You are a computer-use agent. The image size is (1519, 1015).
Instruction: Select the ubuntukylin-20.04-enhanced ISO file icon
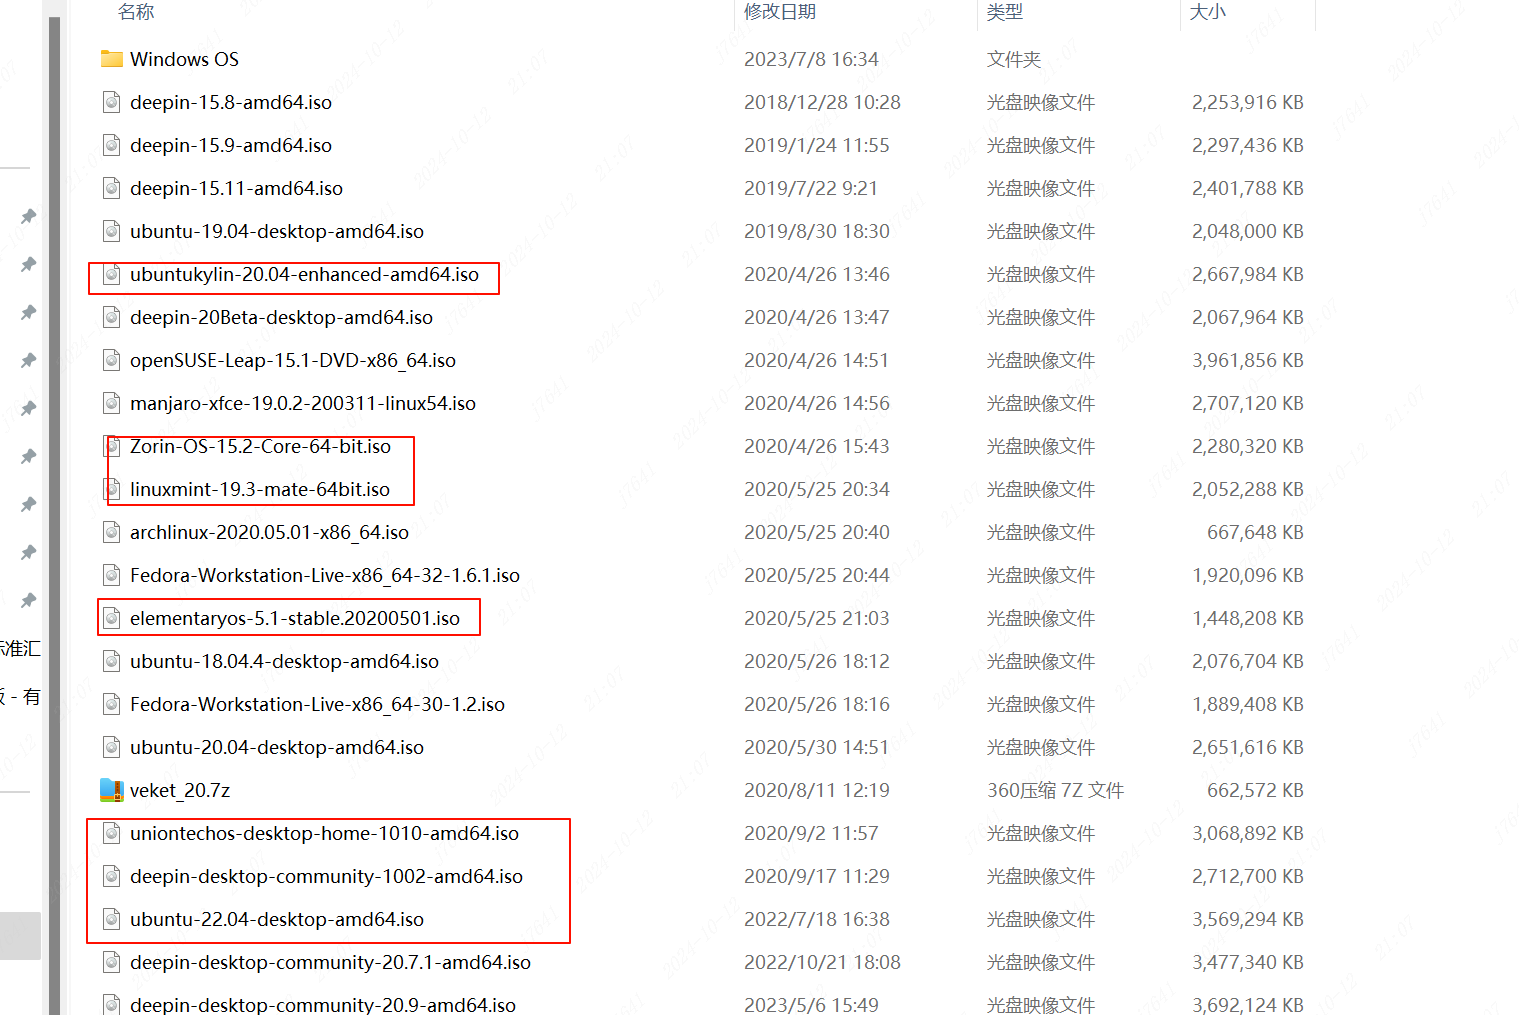tap(112, 274)
